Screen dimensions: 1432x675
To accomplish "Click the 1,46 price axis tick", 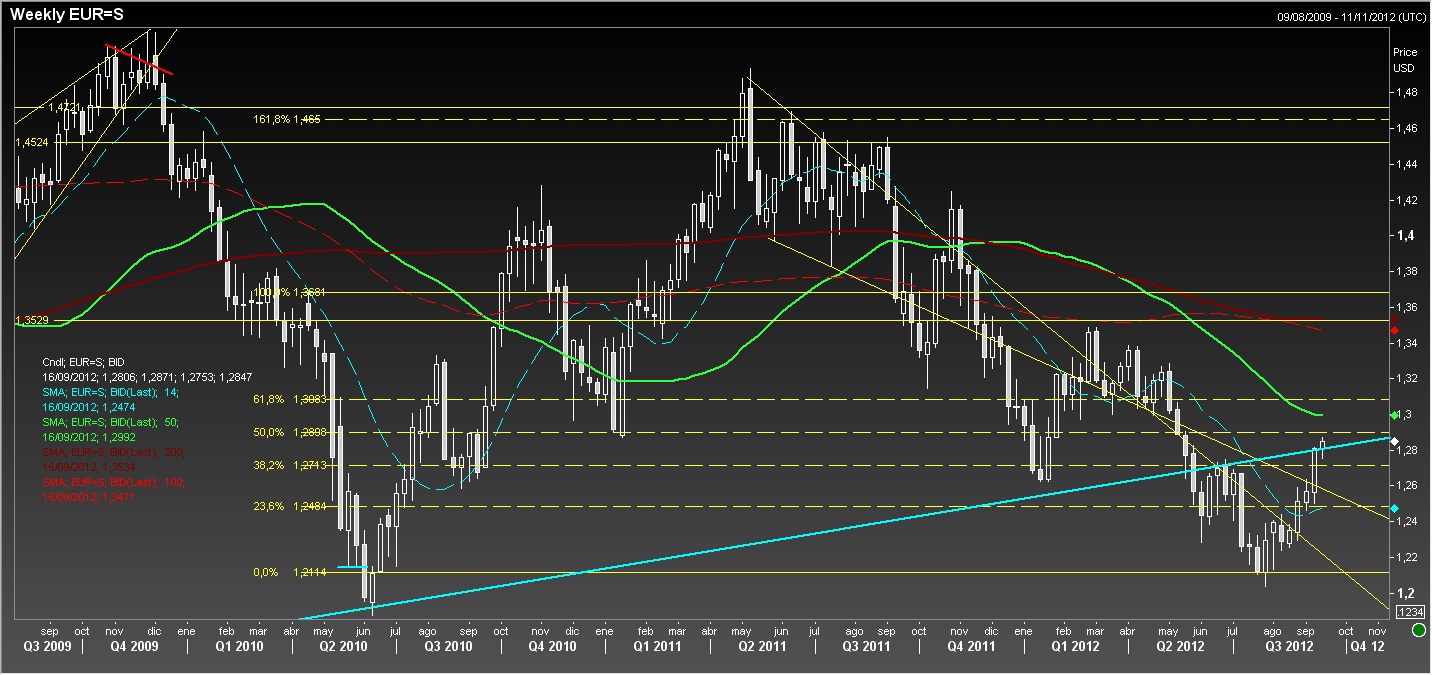I will pyautogui.click(x=1406, y=128).
